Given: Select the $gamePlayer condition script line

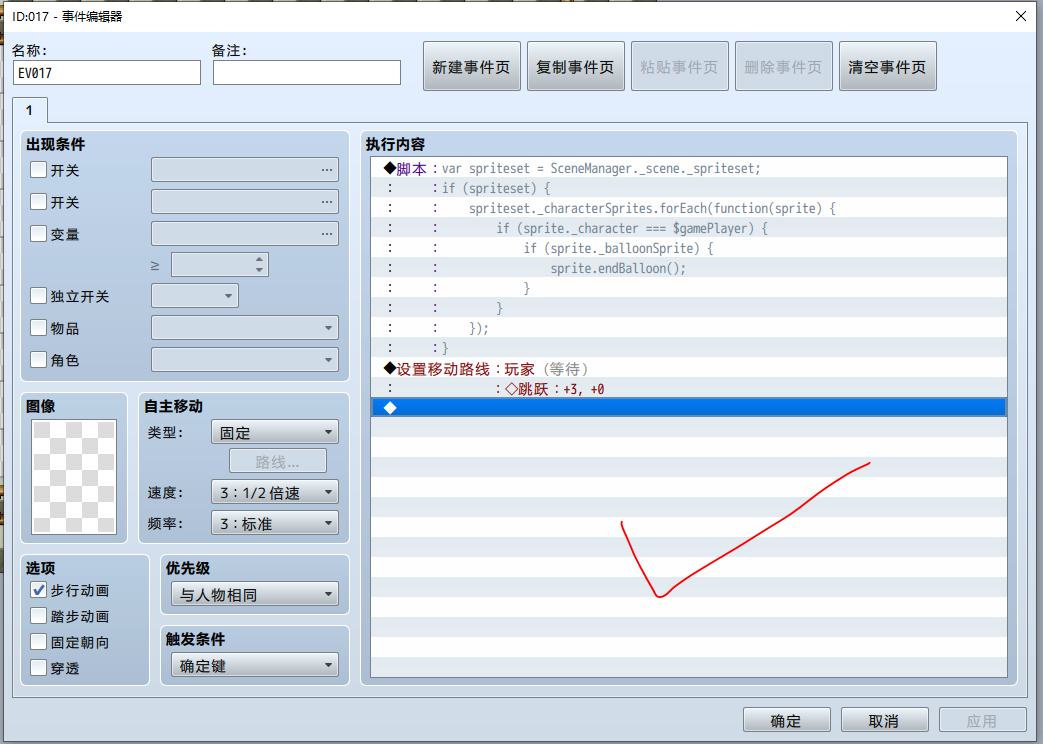Looking at the screenshot, I should point(688,228).
